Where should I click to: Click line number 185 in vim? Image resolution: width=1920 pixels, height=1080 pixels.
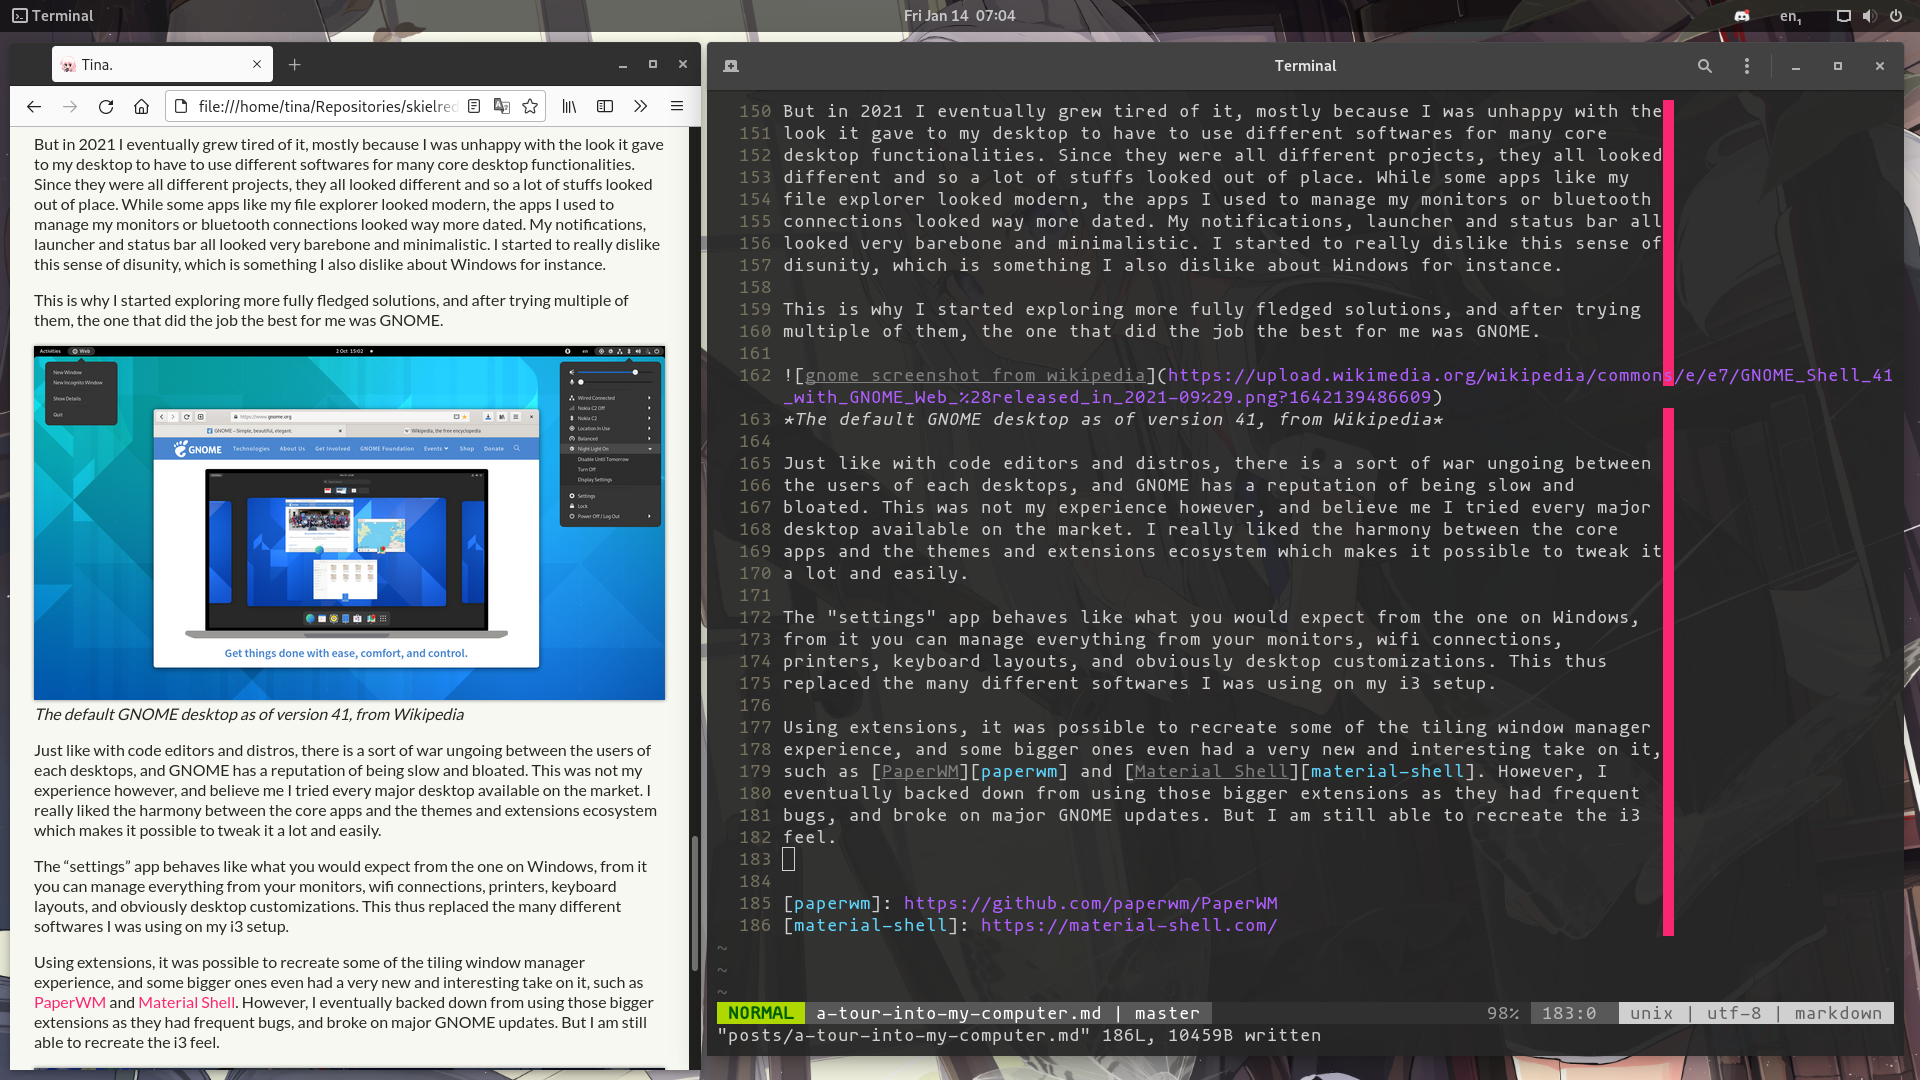pyautogui.click(x=755, y=903)
